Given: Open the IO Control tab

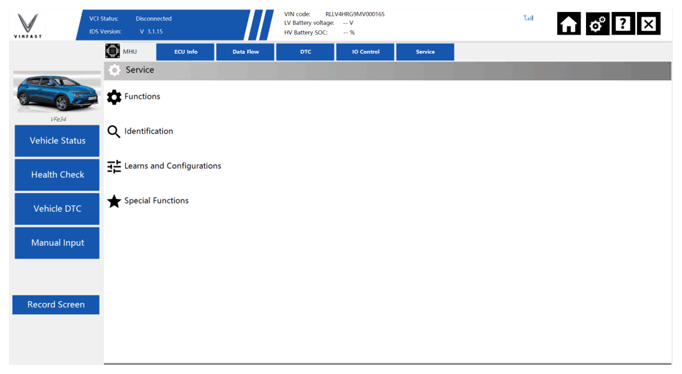Looking at the screenshot, I should point(365,52).
